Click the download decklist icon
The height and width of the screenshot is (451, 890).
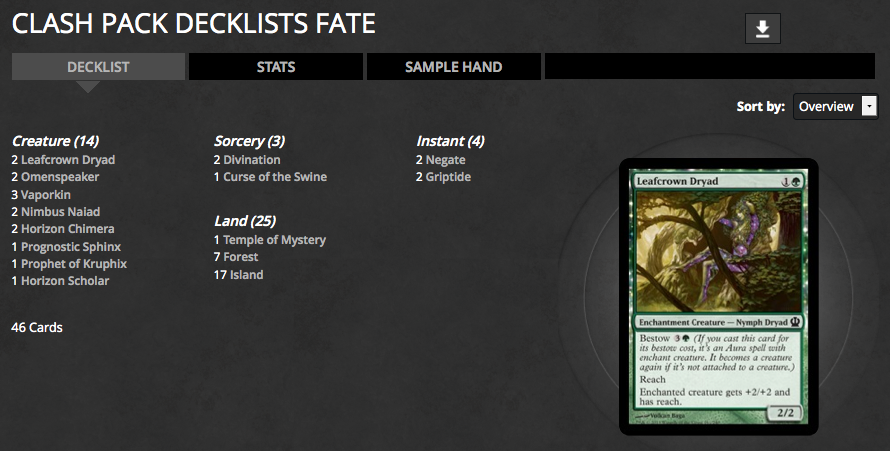tap(762, 29)
